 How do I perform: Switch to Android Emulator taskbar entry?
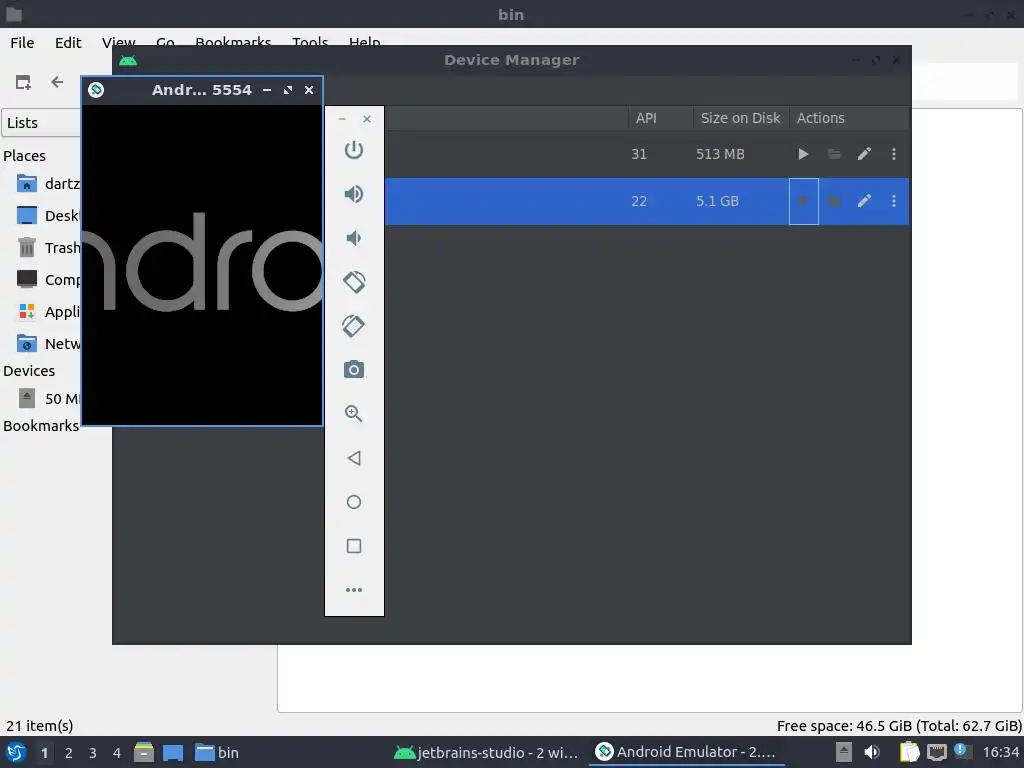coord(686,752)
